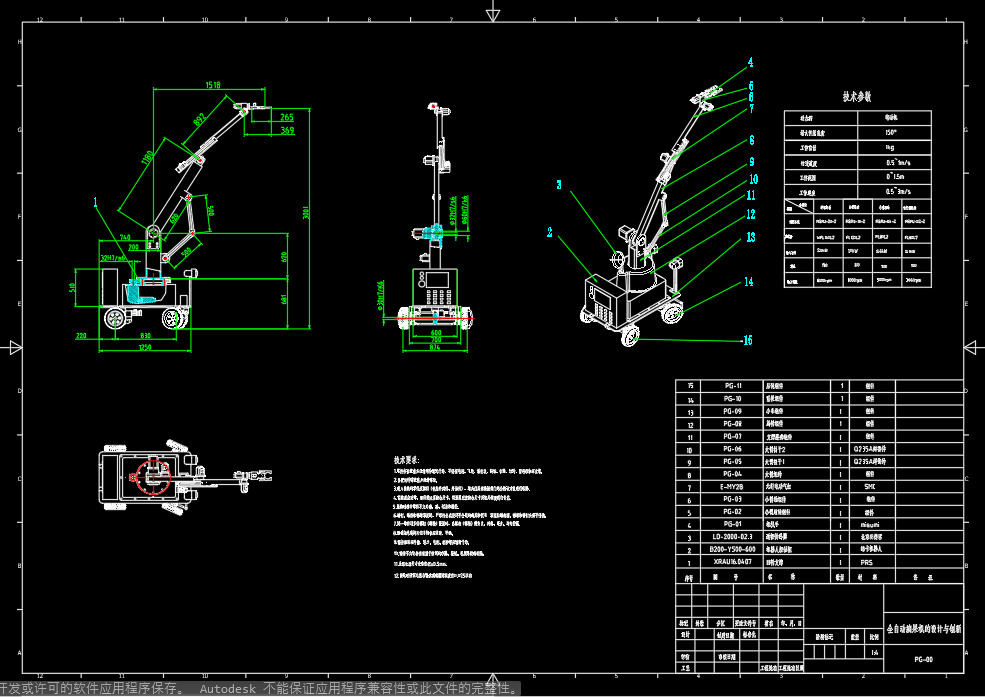Click cyan balloon number 2
This screenshot has width=985, height=697.
550,232
